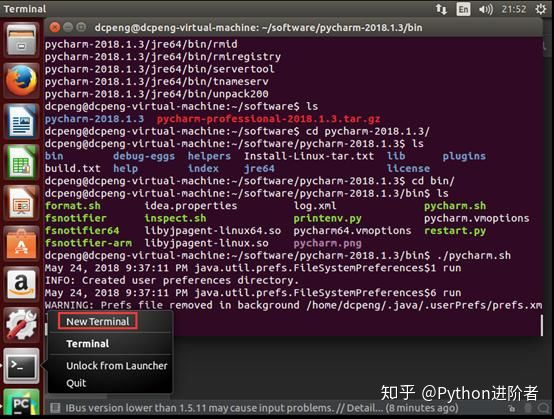554x419 pixels.
Task: Click printenv.py in the bin listing
Action: click(328, 218)
